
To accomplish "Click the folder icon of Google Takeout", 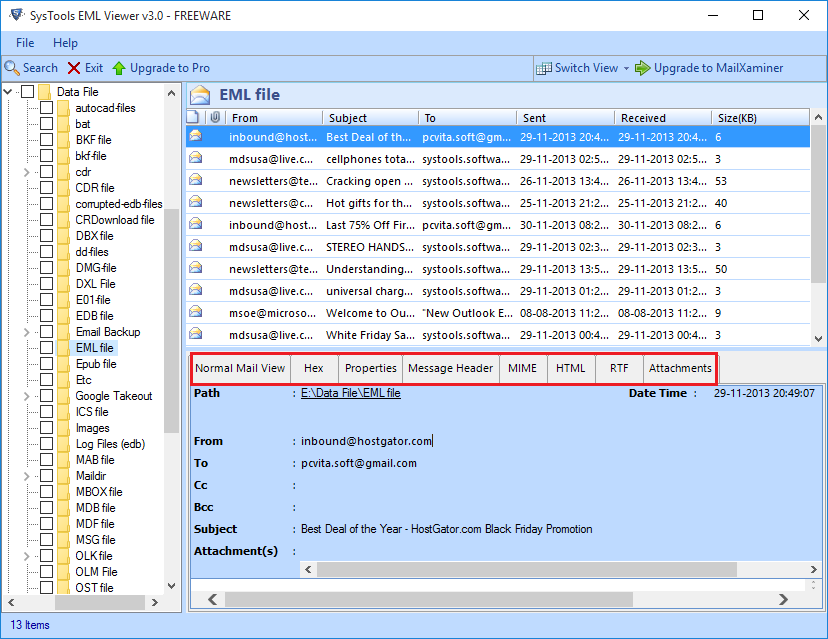I will (63, 396).
